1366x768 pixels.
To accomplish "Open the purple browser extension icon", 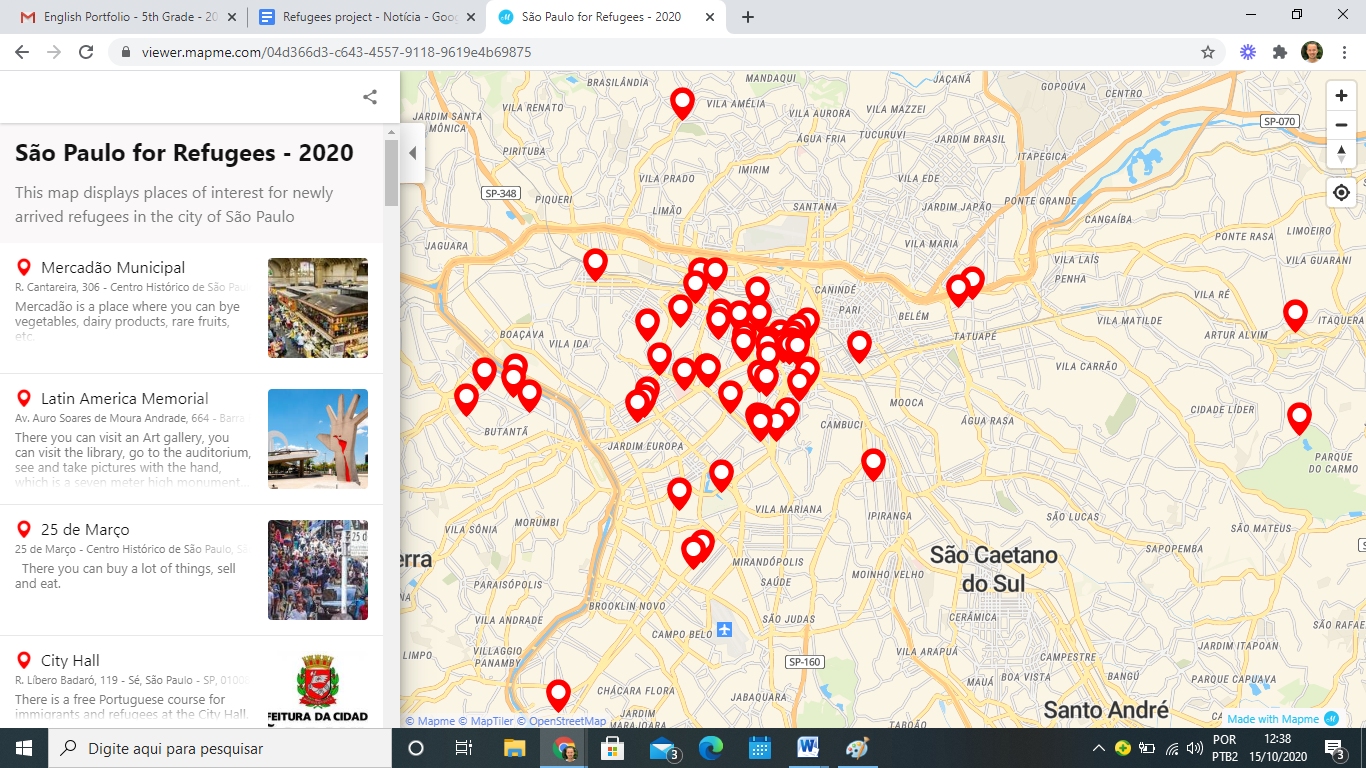I will click(x=1248, y=52).
